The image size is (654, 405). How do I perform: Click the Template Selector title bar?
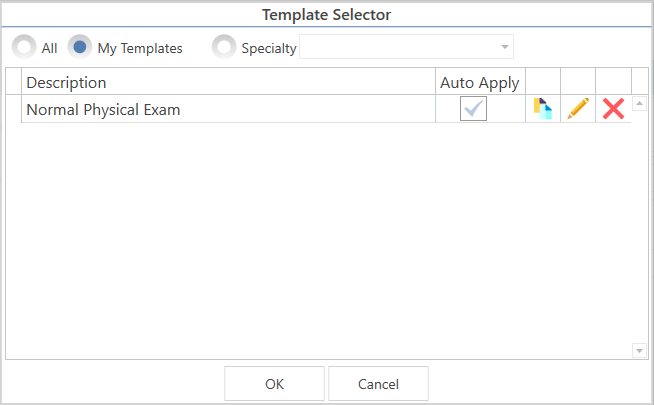(x=327, y=15)
